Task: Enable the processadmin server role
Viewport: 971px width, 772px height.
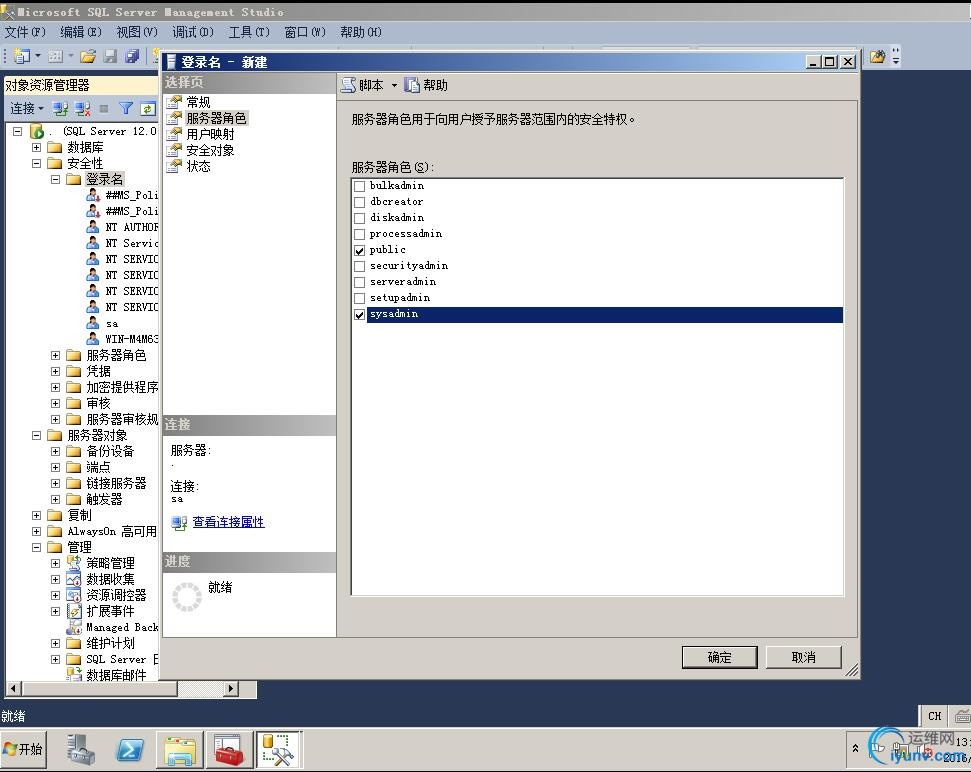Action: coord(359,234)
